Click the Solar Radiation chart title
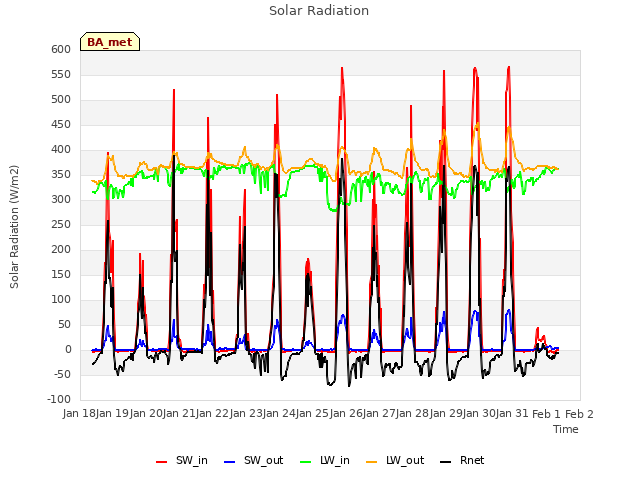The image size is (640, 480). [x=319, y=11]
